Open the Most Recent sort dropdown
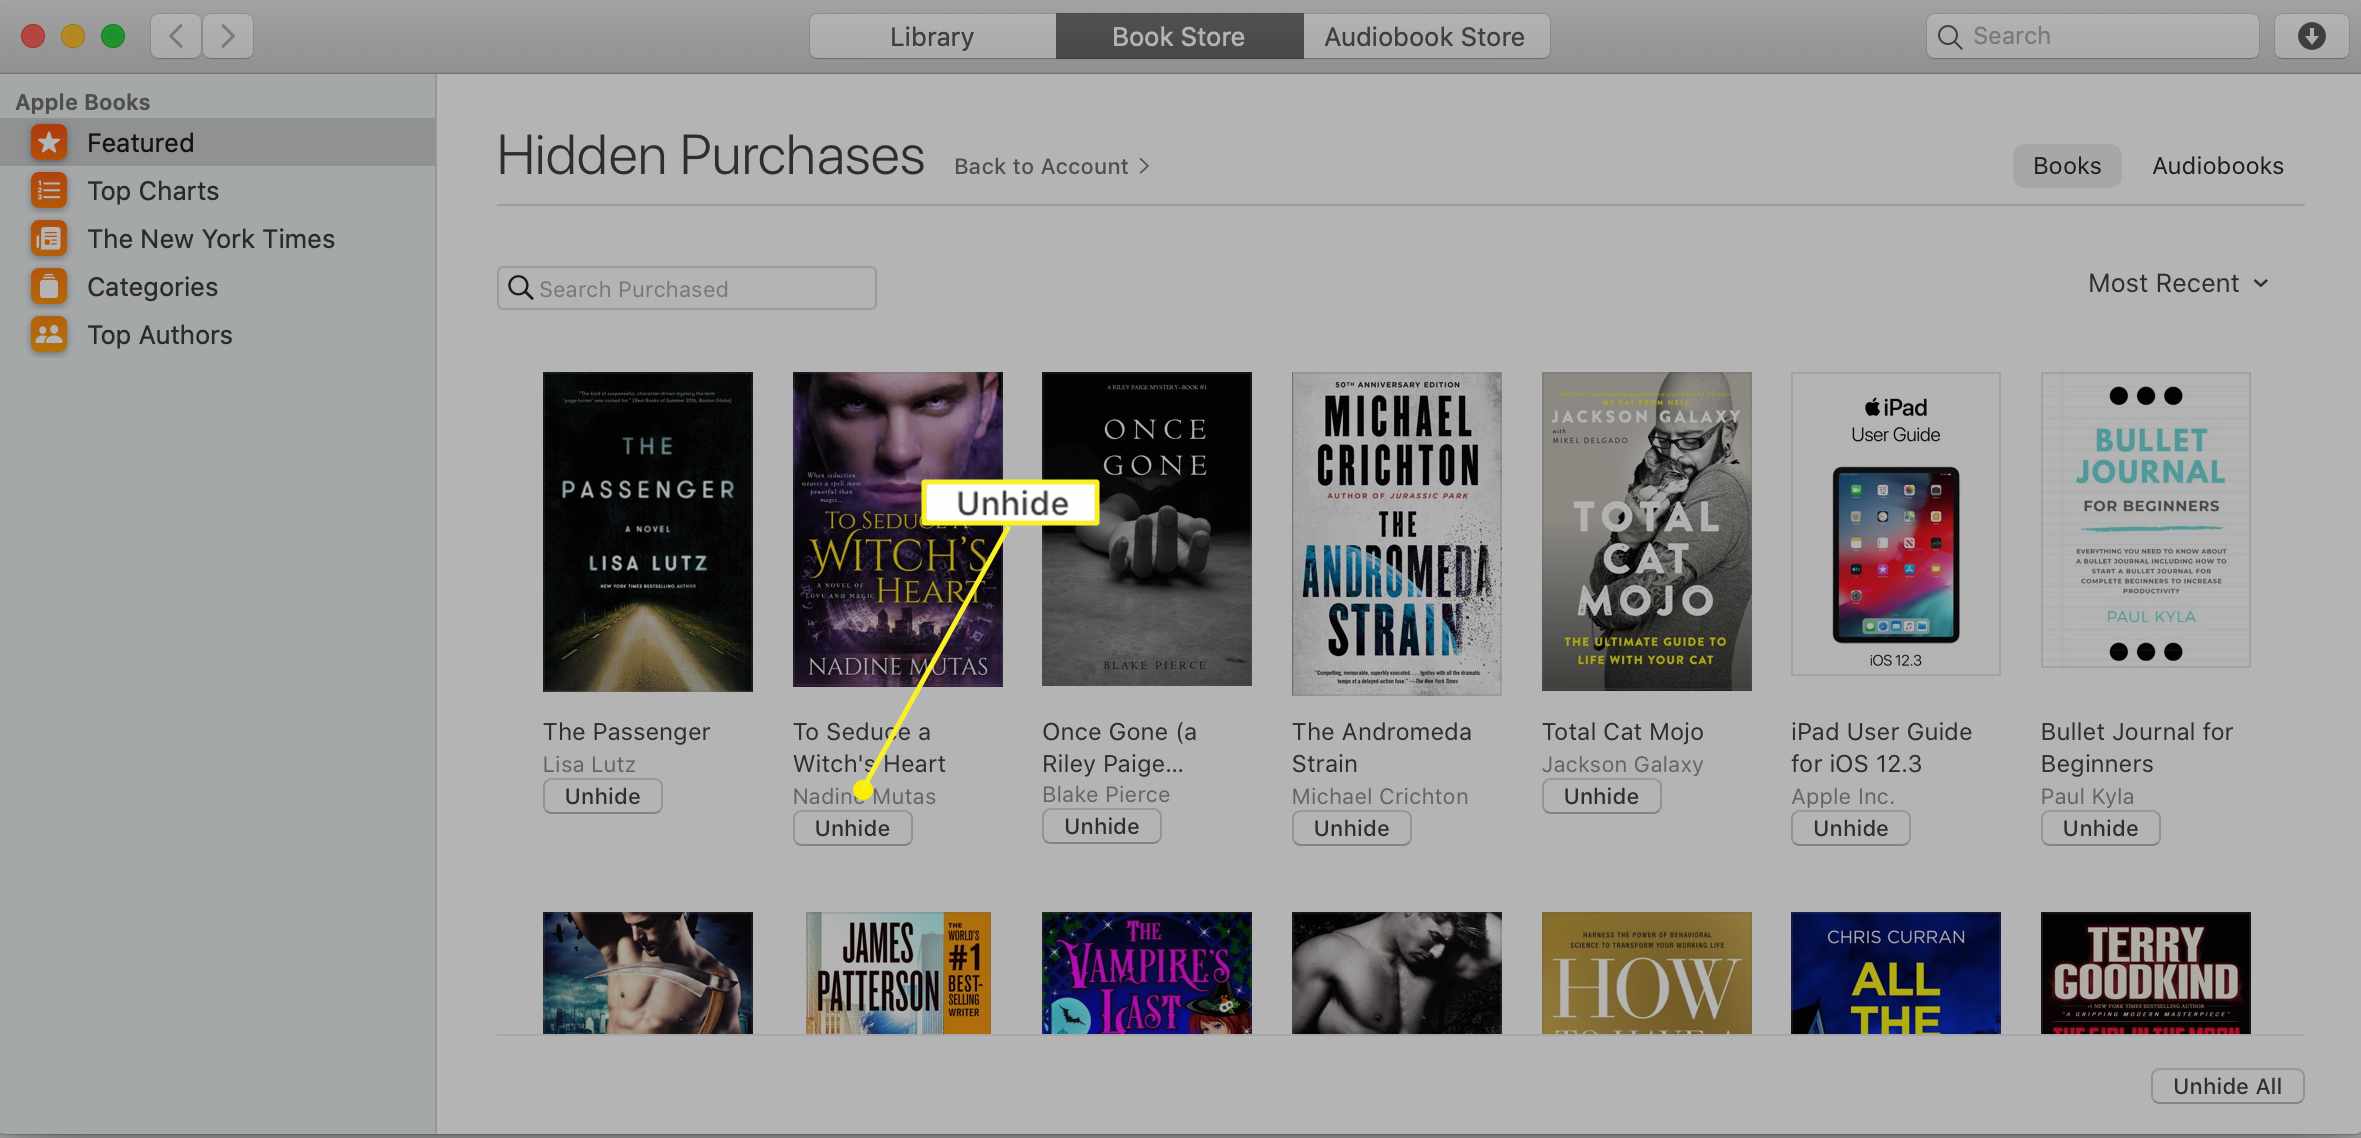Image resolution: width=2361 pixels, height=1138 pixels. point(2178,284)
